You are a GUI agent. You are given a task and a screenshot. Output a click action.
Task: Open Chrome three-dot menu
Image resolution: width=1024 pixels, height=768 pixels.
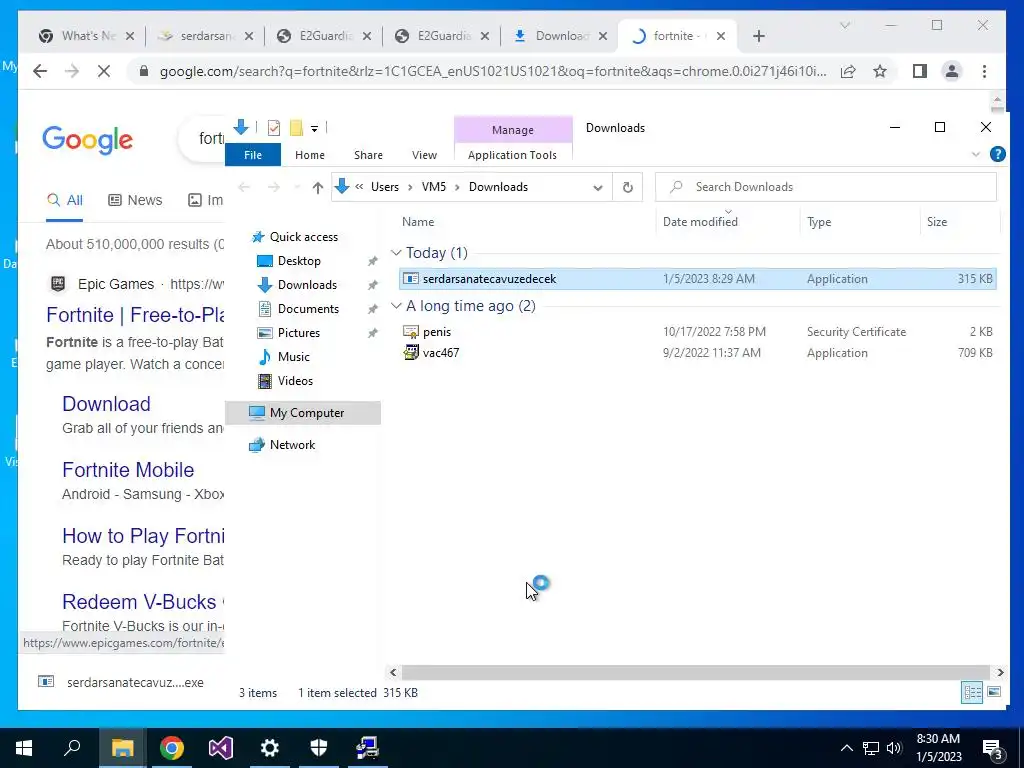[x=984, y=71]
